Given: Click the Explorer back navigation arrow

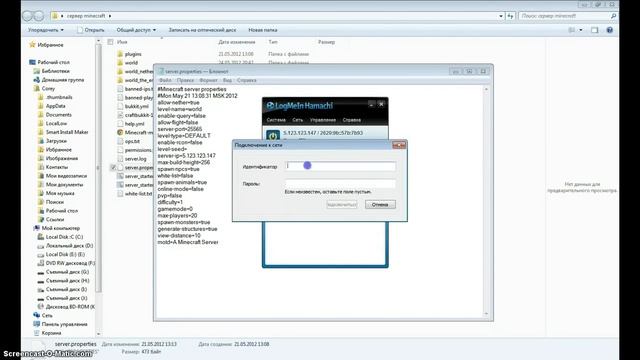Looking at the screenshot, I should click(28, 16).
